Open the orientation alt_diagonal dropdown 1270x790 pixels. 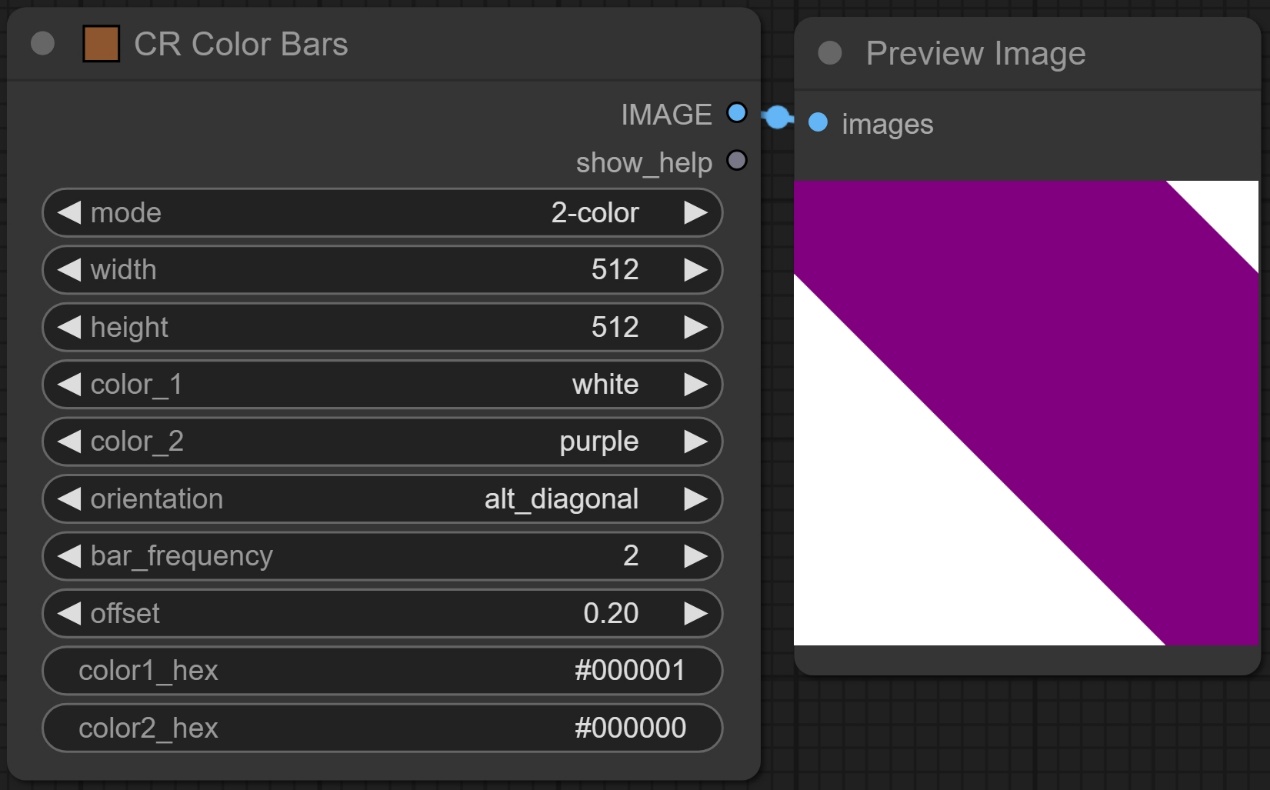pyautogui.click(x=382, y=499)
